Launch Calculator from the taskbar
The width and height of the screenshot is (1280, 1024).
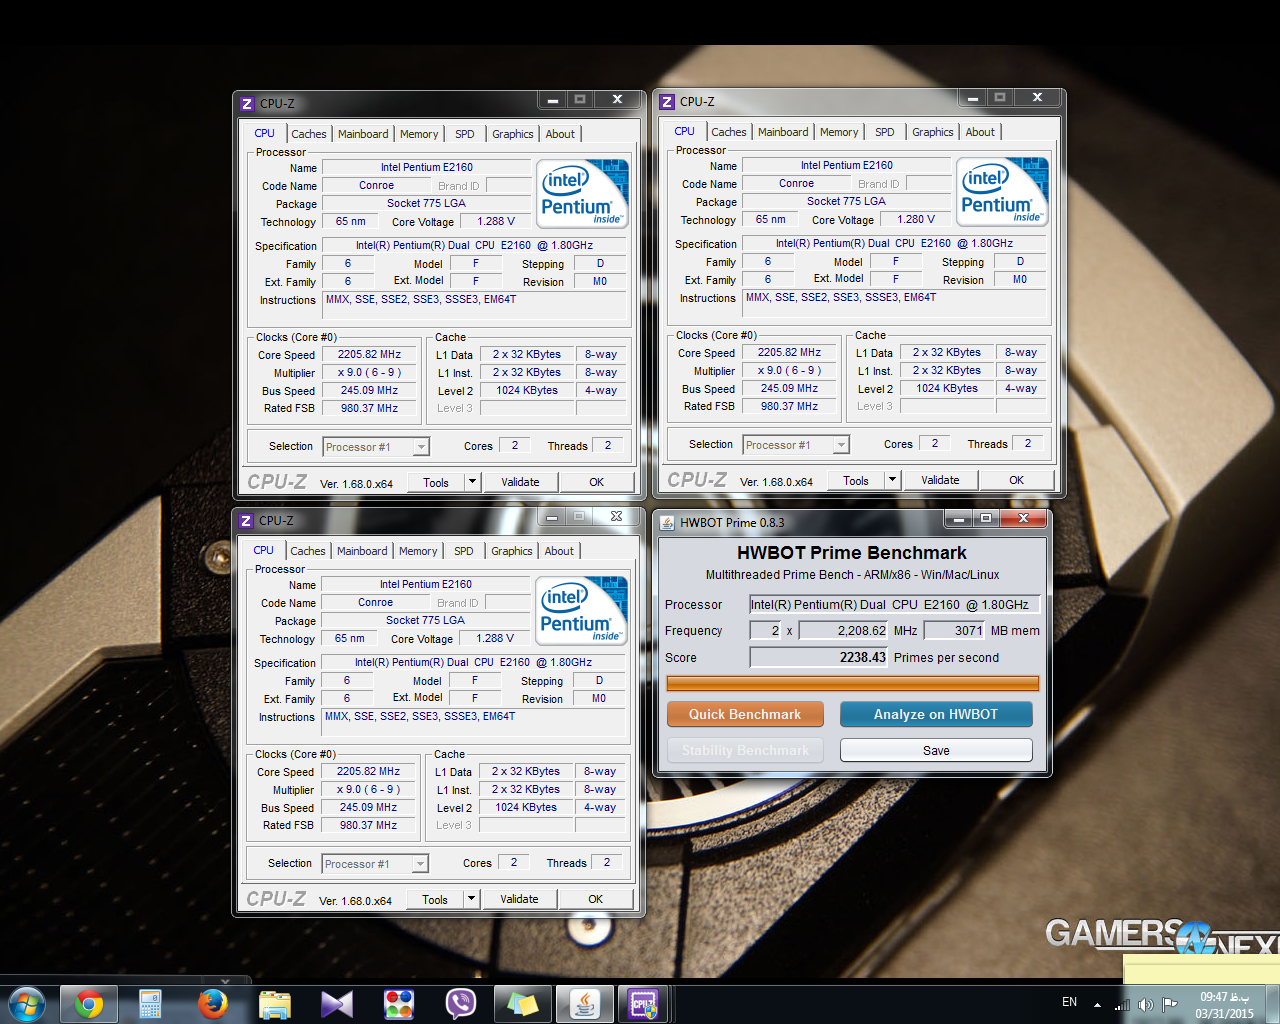(x=150, y=1003)
